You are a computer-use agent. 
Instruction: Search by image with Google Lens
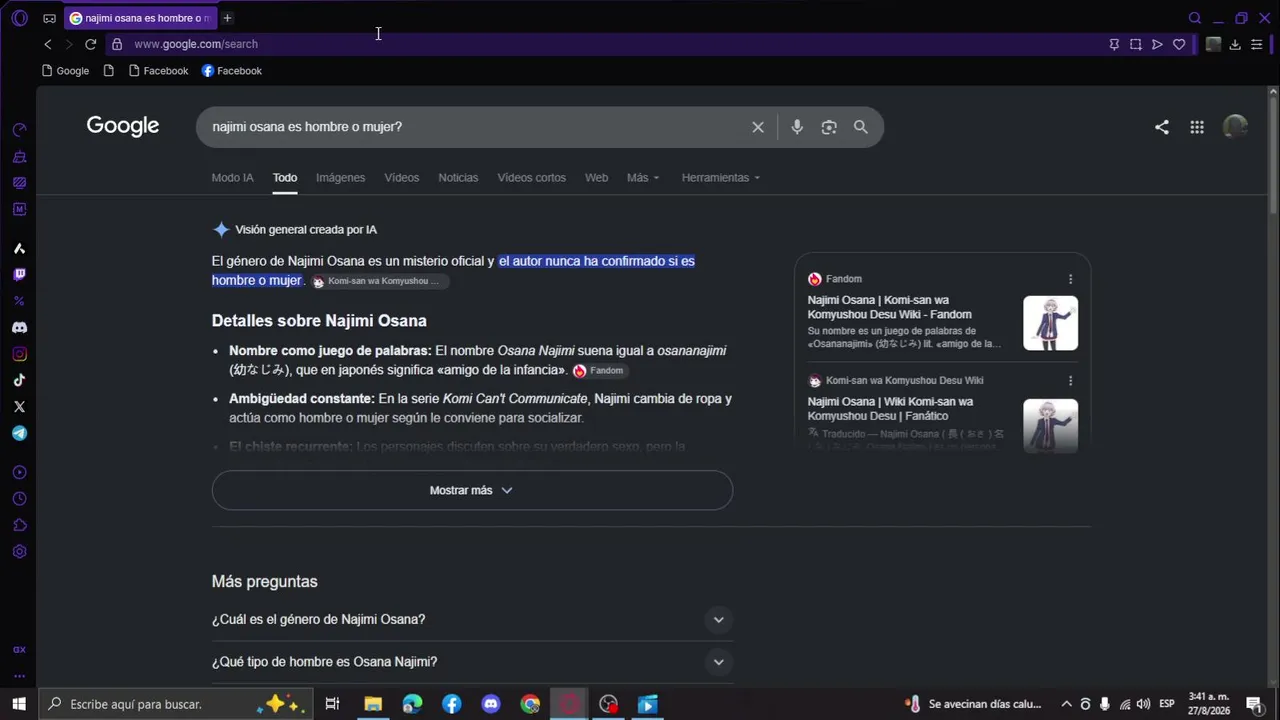tap(829, 127)
